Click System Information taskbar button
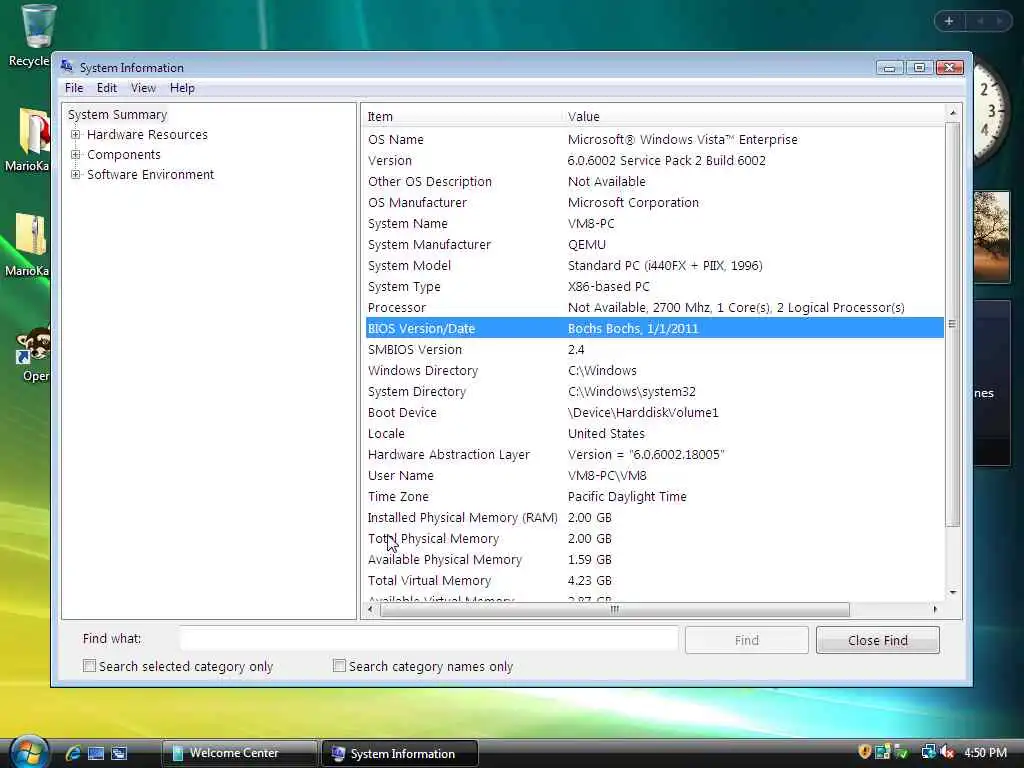Viewport: 1024px width, 768px height. click(x=400, y=753)
